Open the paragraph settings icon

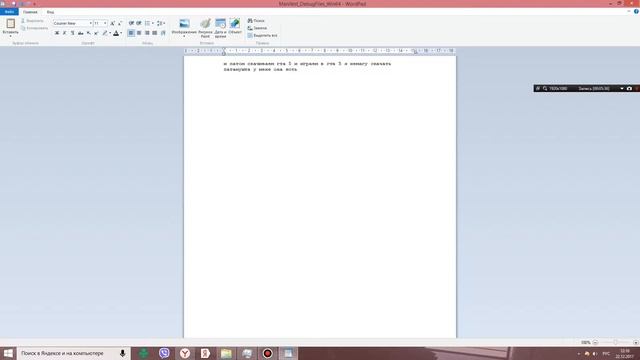click(x=163, y=33)
